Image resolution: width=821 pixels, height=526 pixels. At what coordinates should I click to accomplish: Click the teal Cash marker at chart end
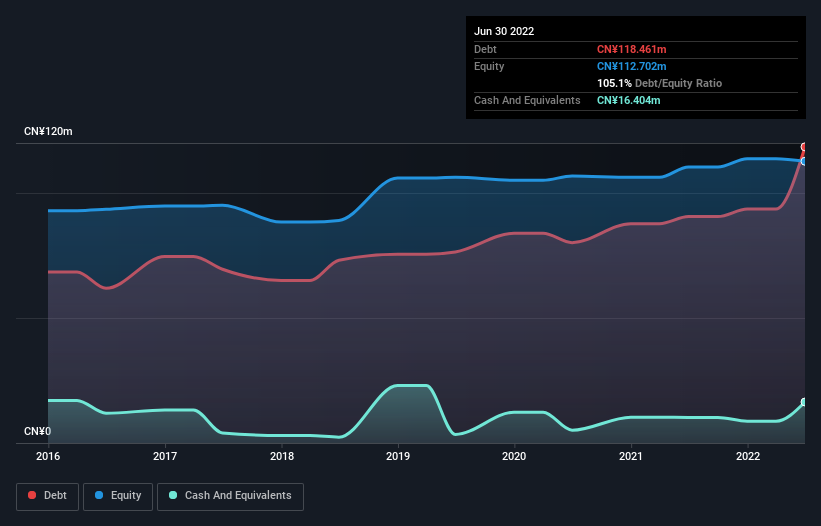[804, 402]
